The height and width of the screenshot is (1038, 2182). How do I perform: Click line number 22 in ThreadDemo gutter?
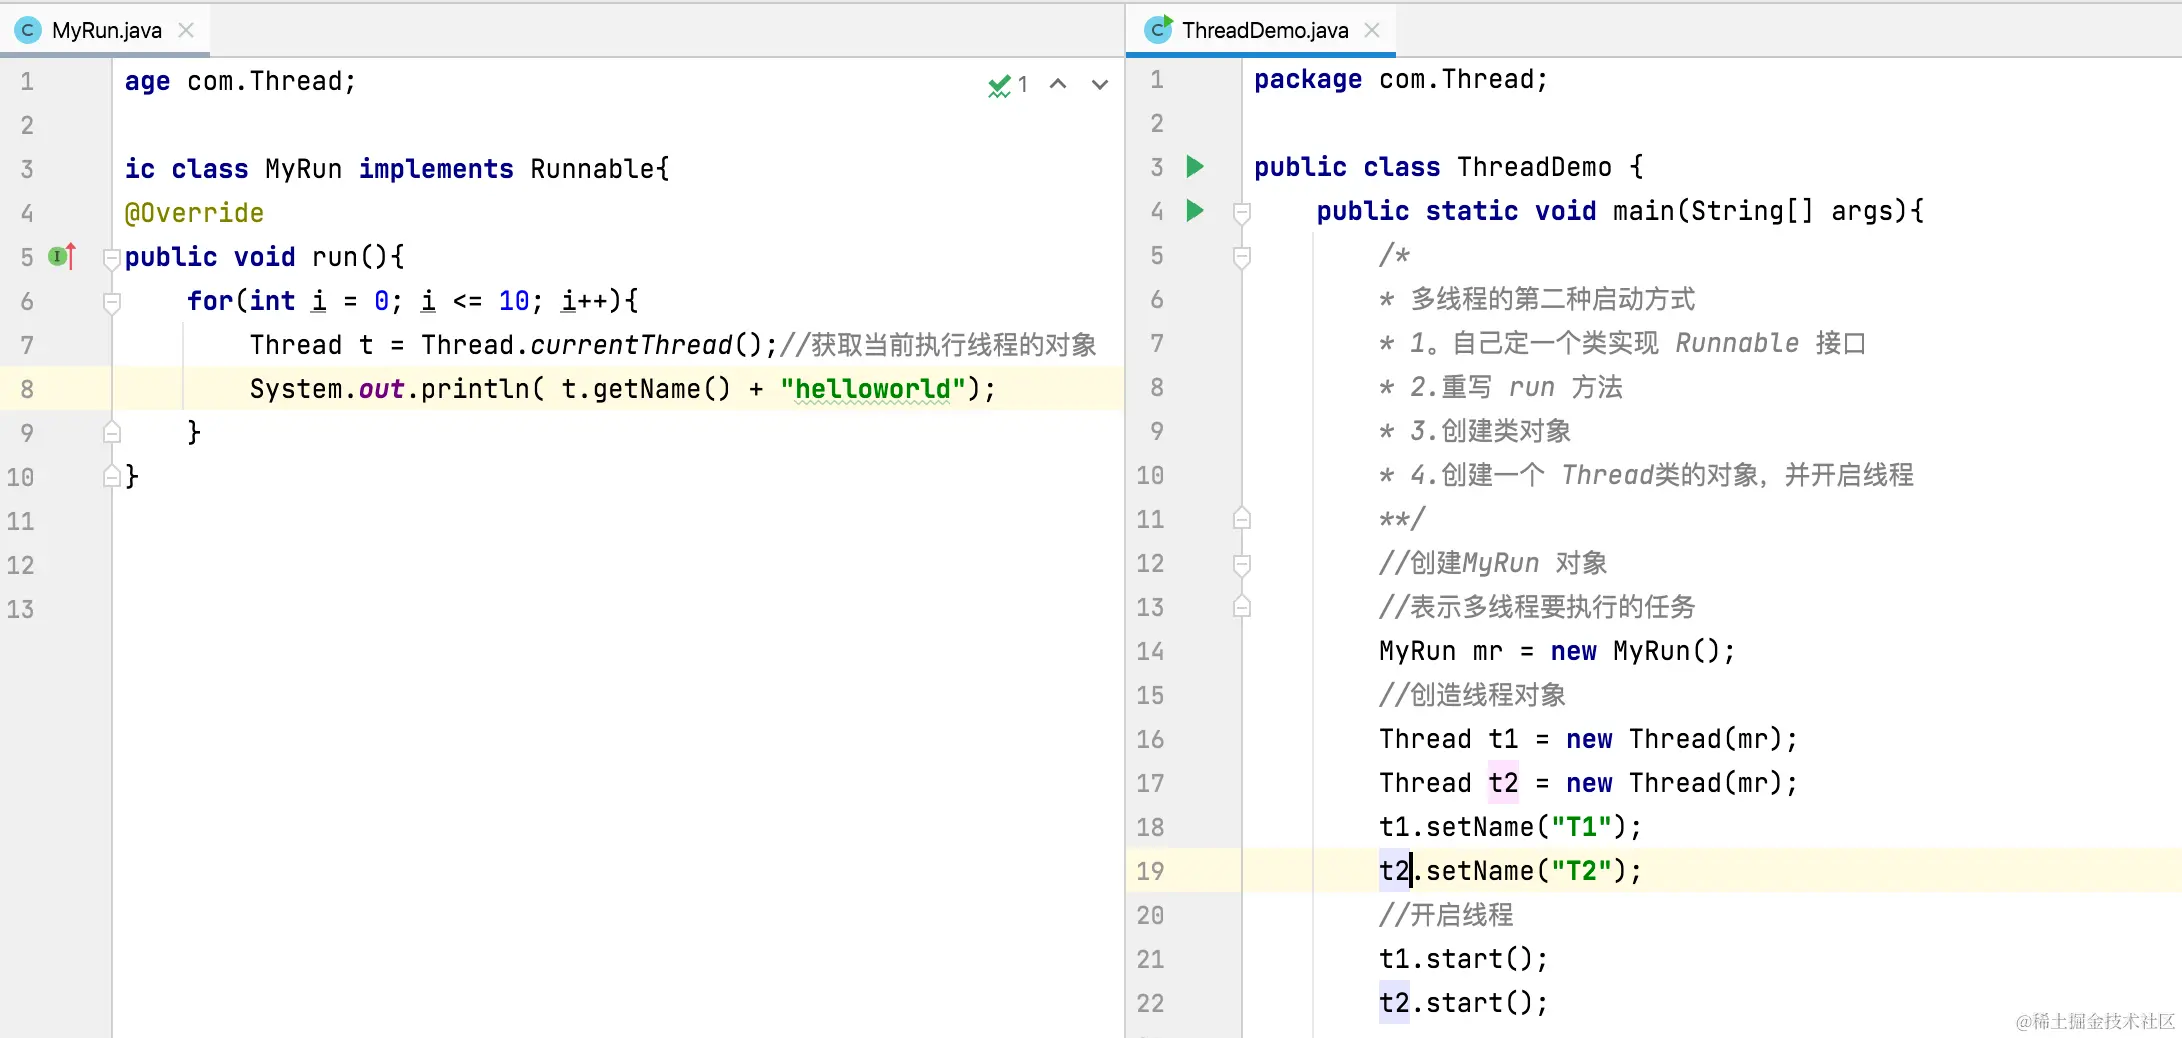(1150, 1003)
